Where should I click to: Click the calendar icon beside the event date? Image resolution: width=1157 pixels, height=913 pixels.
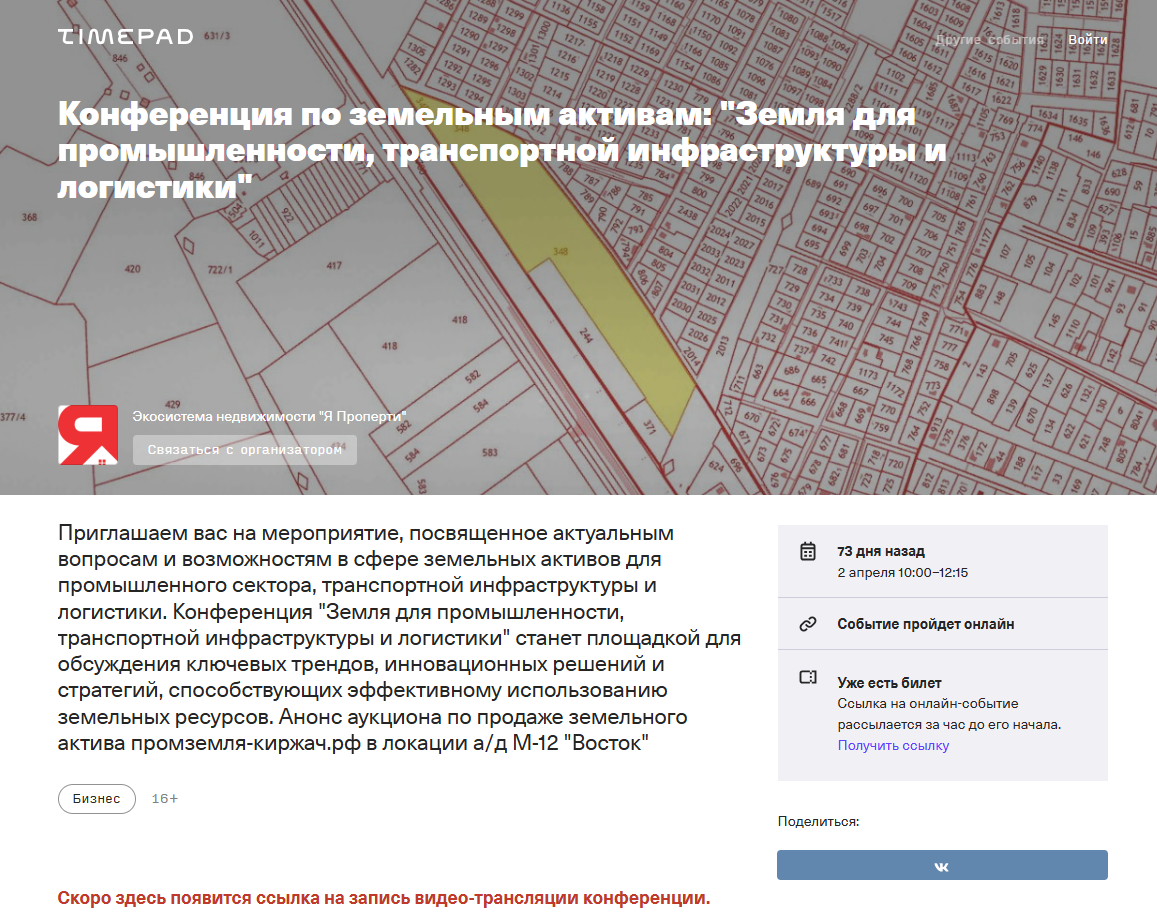click(810, 550)
